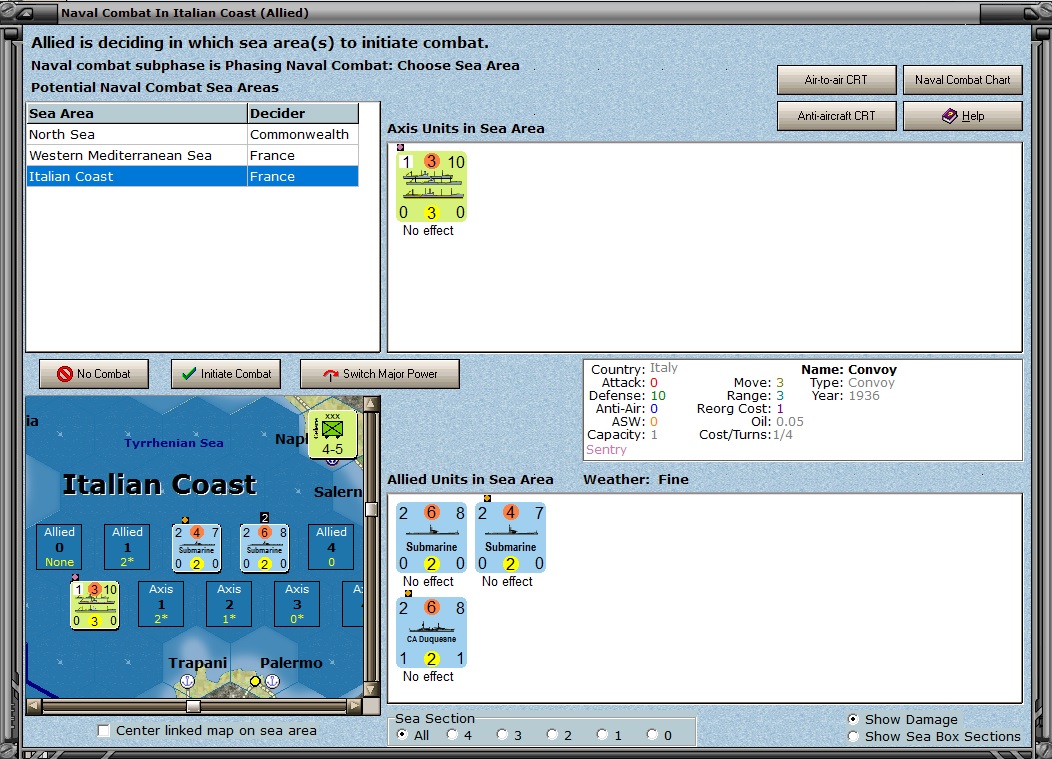Click the No Combat button
The width and height of the screenshot is (1052, 759).
click(x=94, y=374)
